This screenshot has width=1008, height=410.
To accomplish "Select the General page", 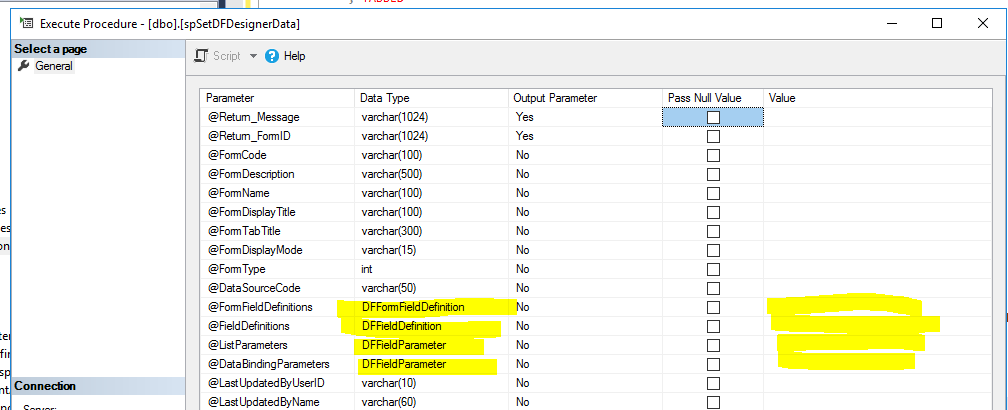I will 54,66.
